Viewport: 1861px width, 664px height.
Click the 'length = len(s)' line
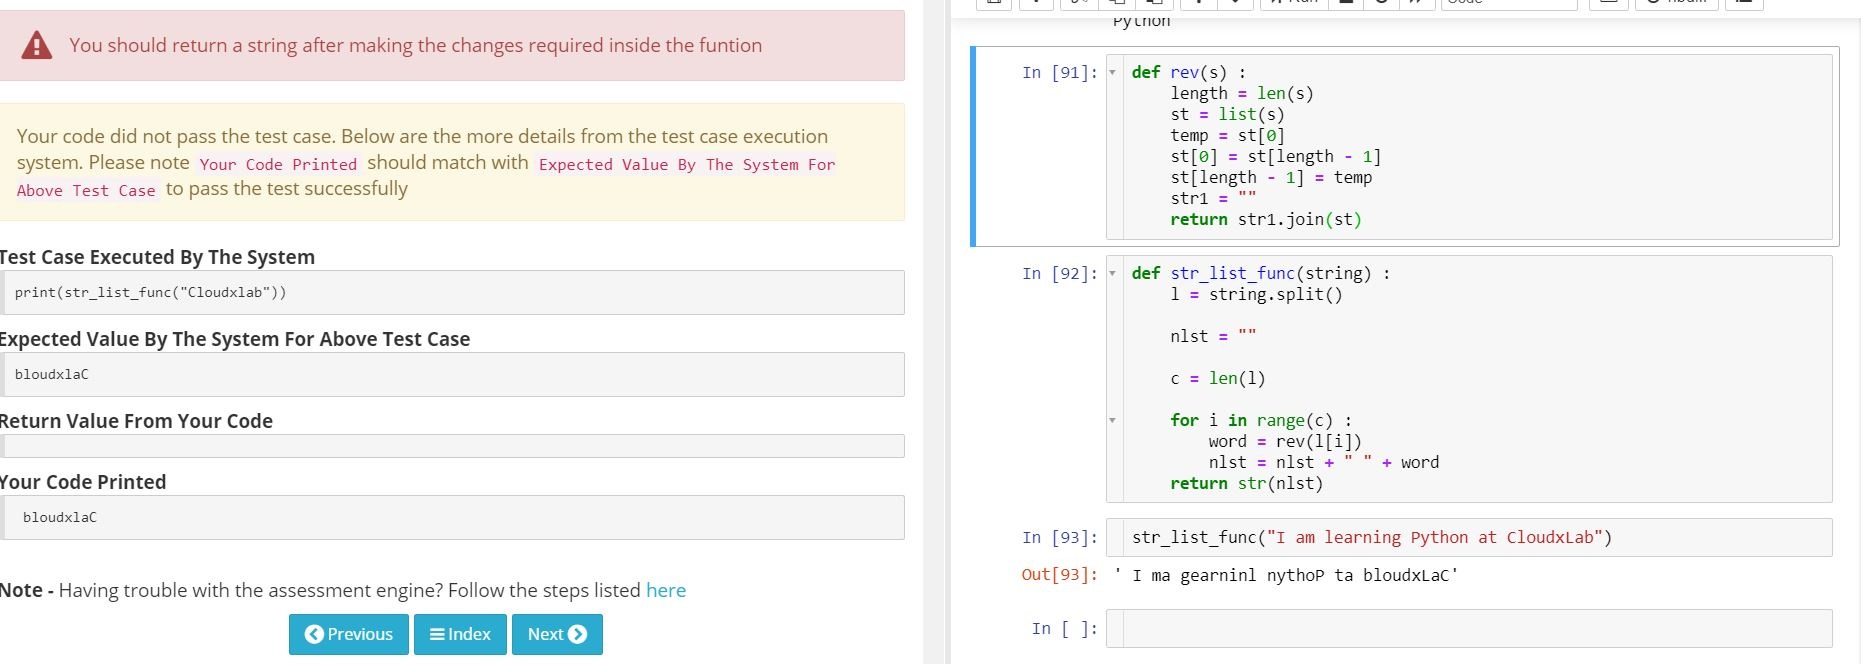point(1242,93)
